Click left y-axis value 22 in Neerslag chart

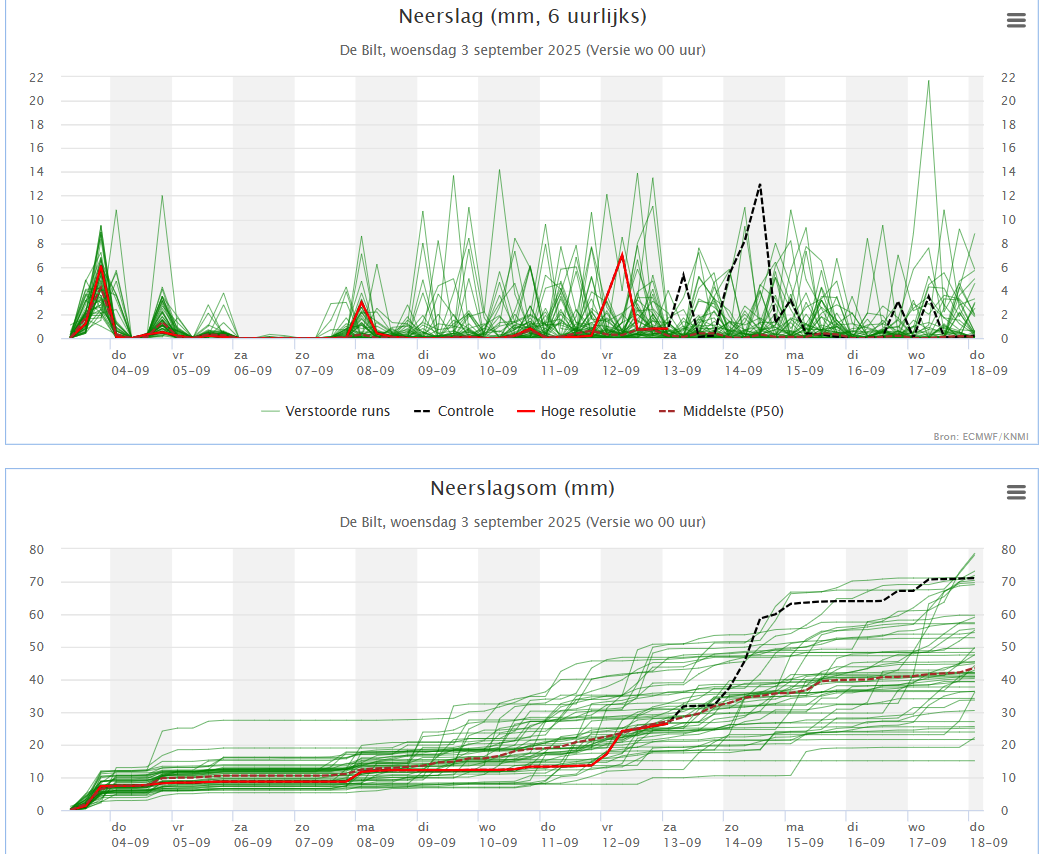37,78
